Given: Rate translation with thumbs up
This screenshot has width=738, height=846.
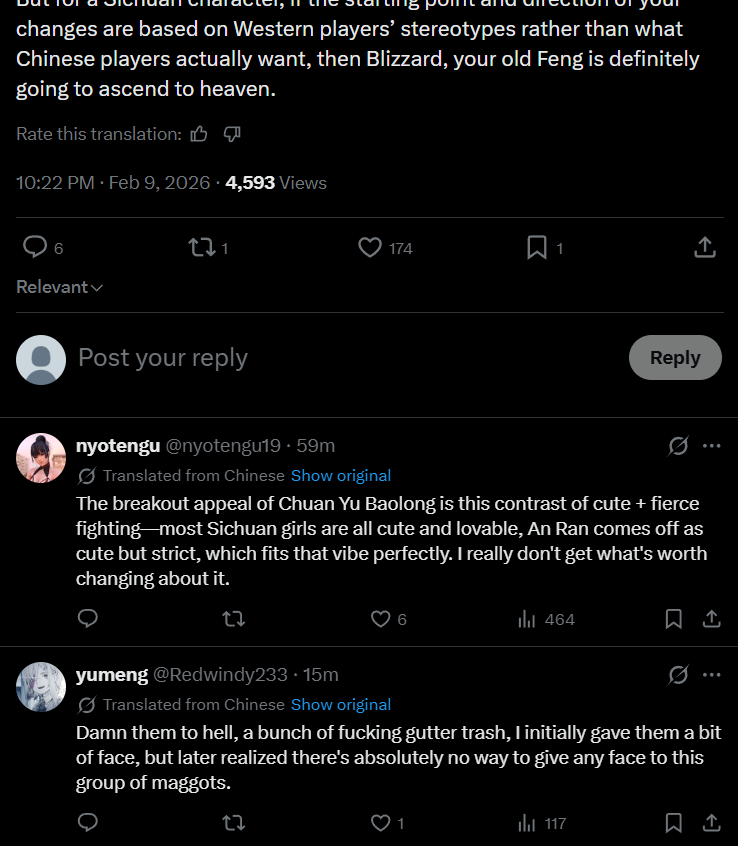Looking at the screenshot, I should click(199, 134).
